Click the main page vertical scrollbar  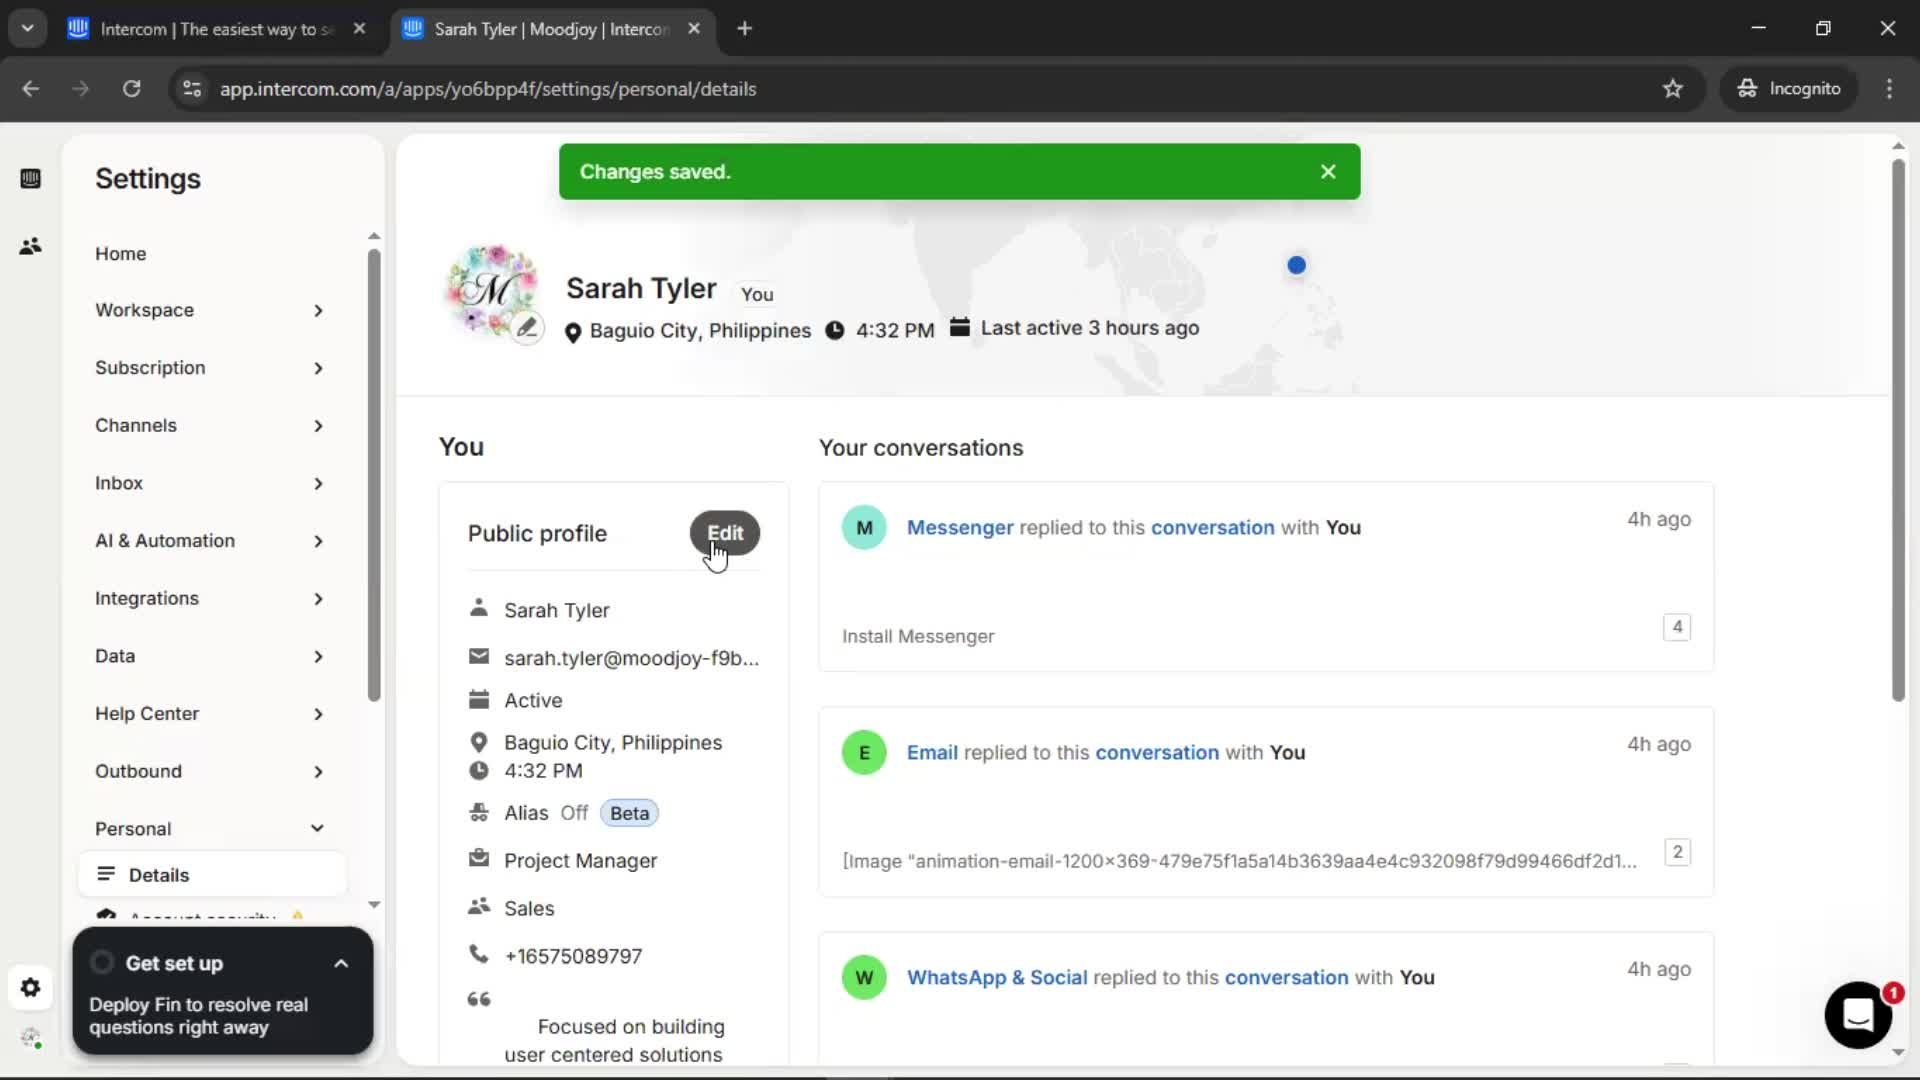click(1898, 430)
